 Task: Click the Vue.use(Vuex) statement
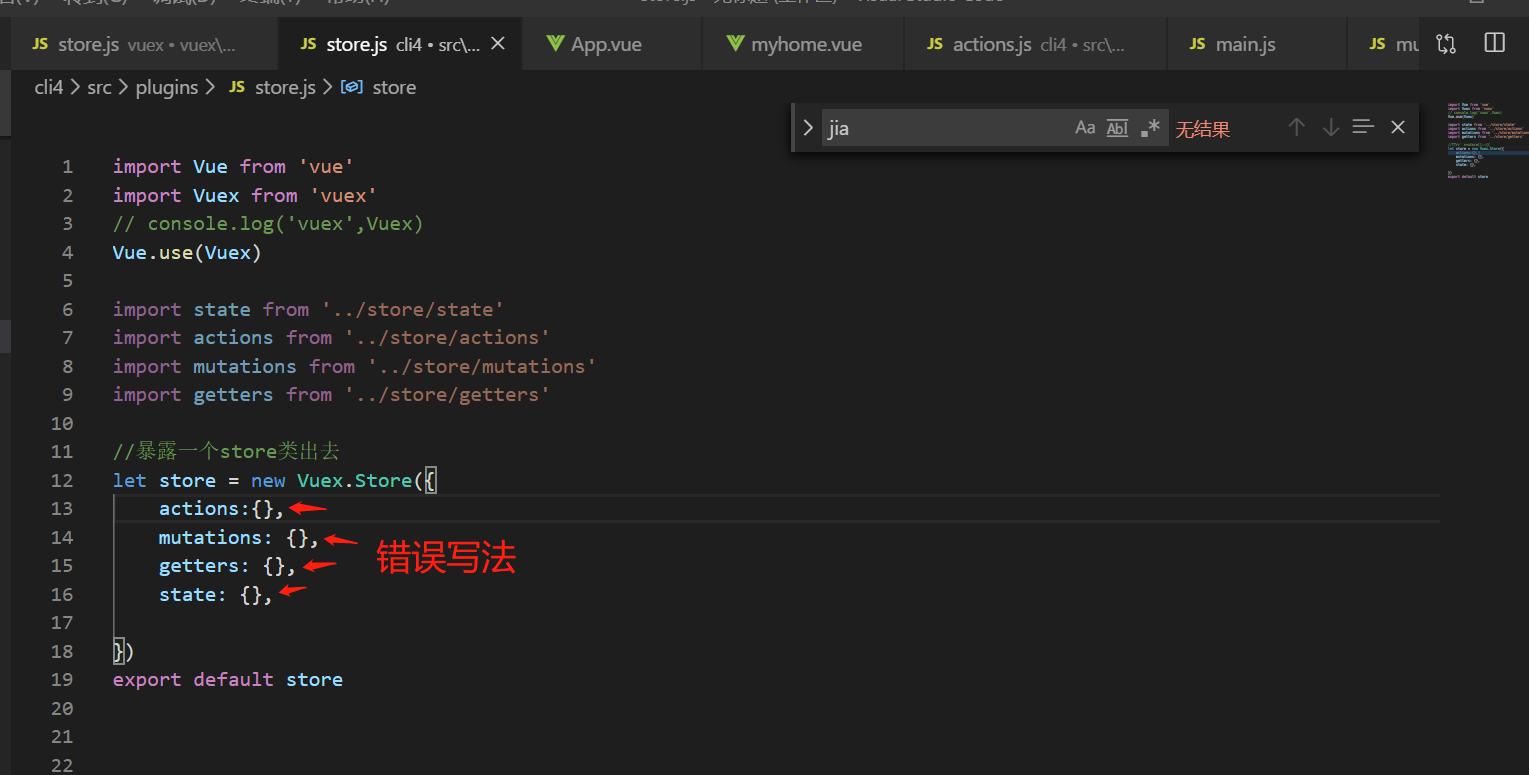tap(187, 252)
